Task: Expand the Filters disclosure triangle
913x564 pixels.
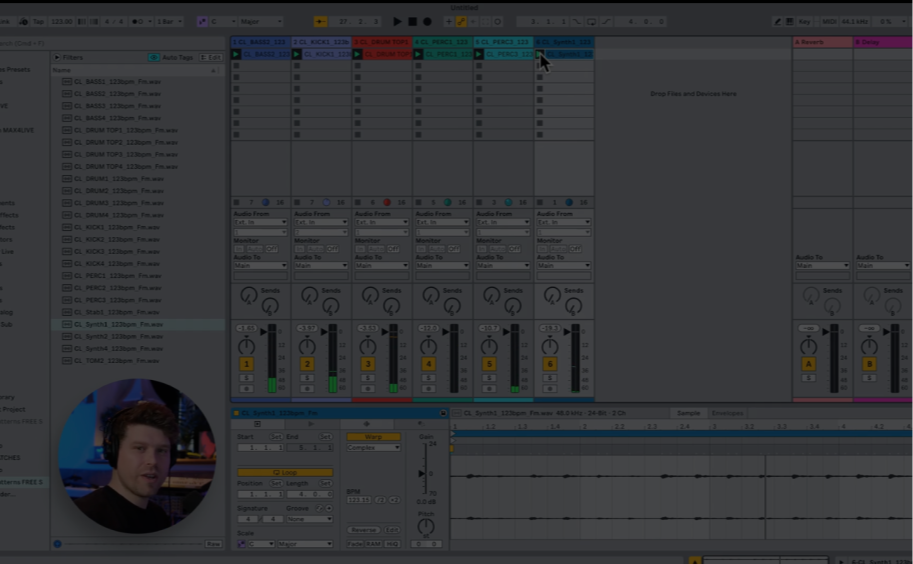Action: coord(56,58)
